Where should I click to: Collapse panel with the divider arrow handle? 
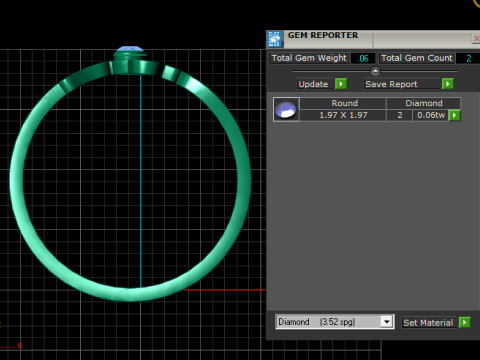click(x=375, y=71)
